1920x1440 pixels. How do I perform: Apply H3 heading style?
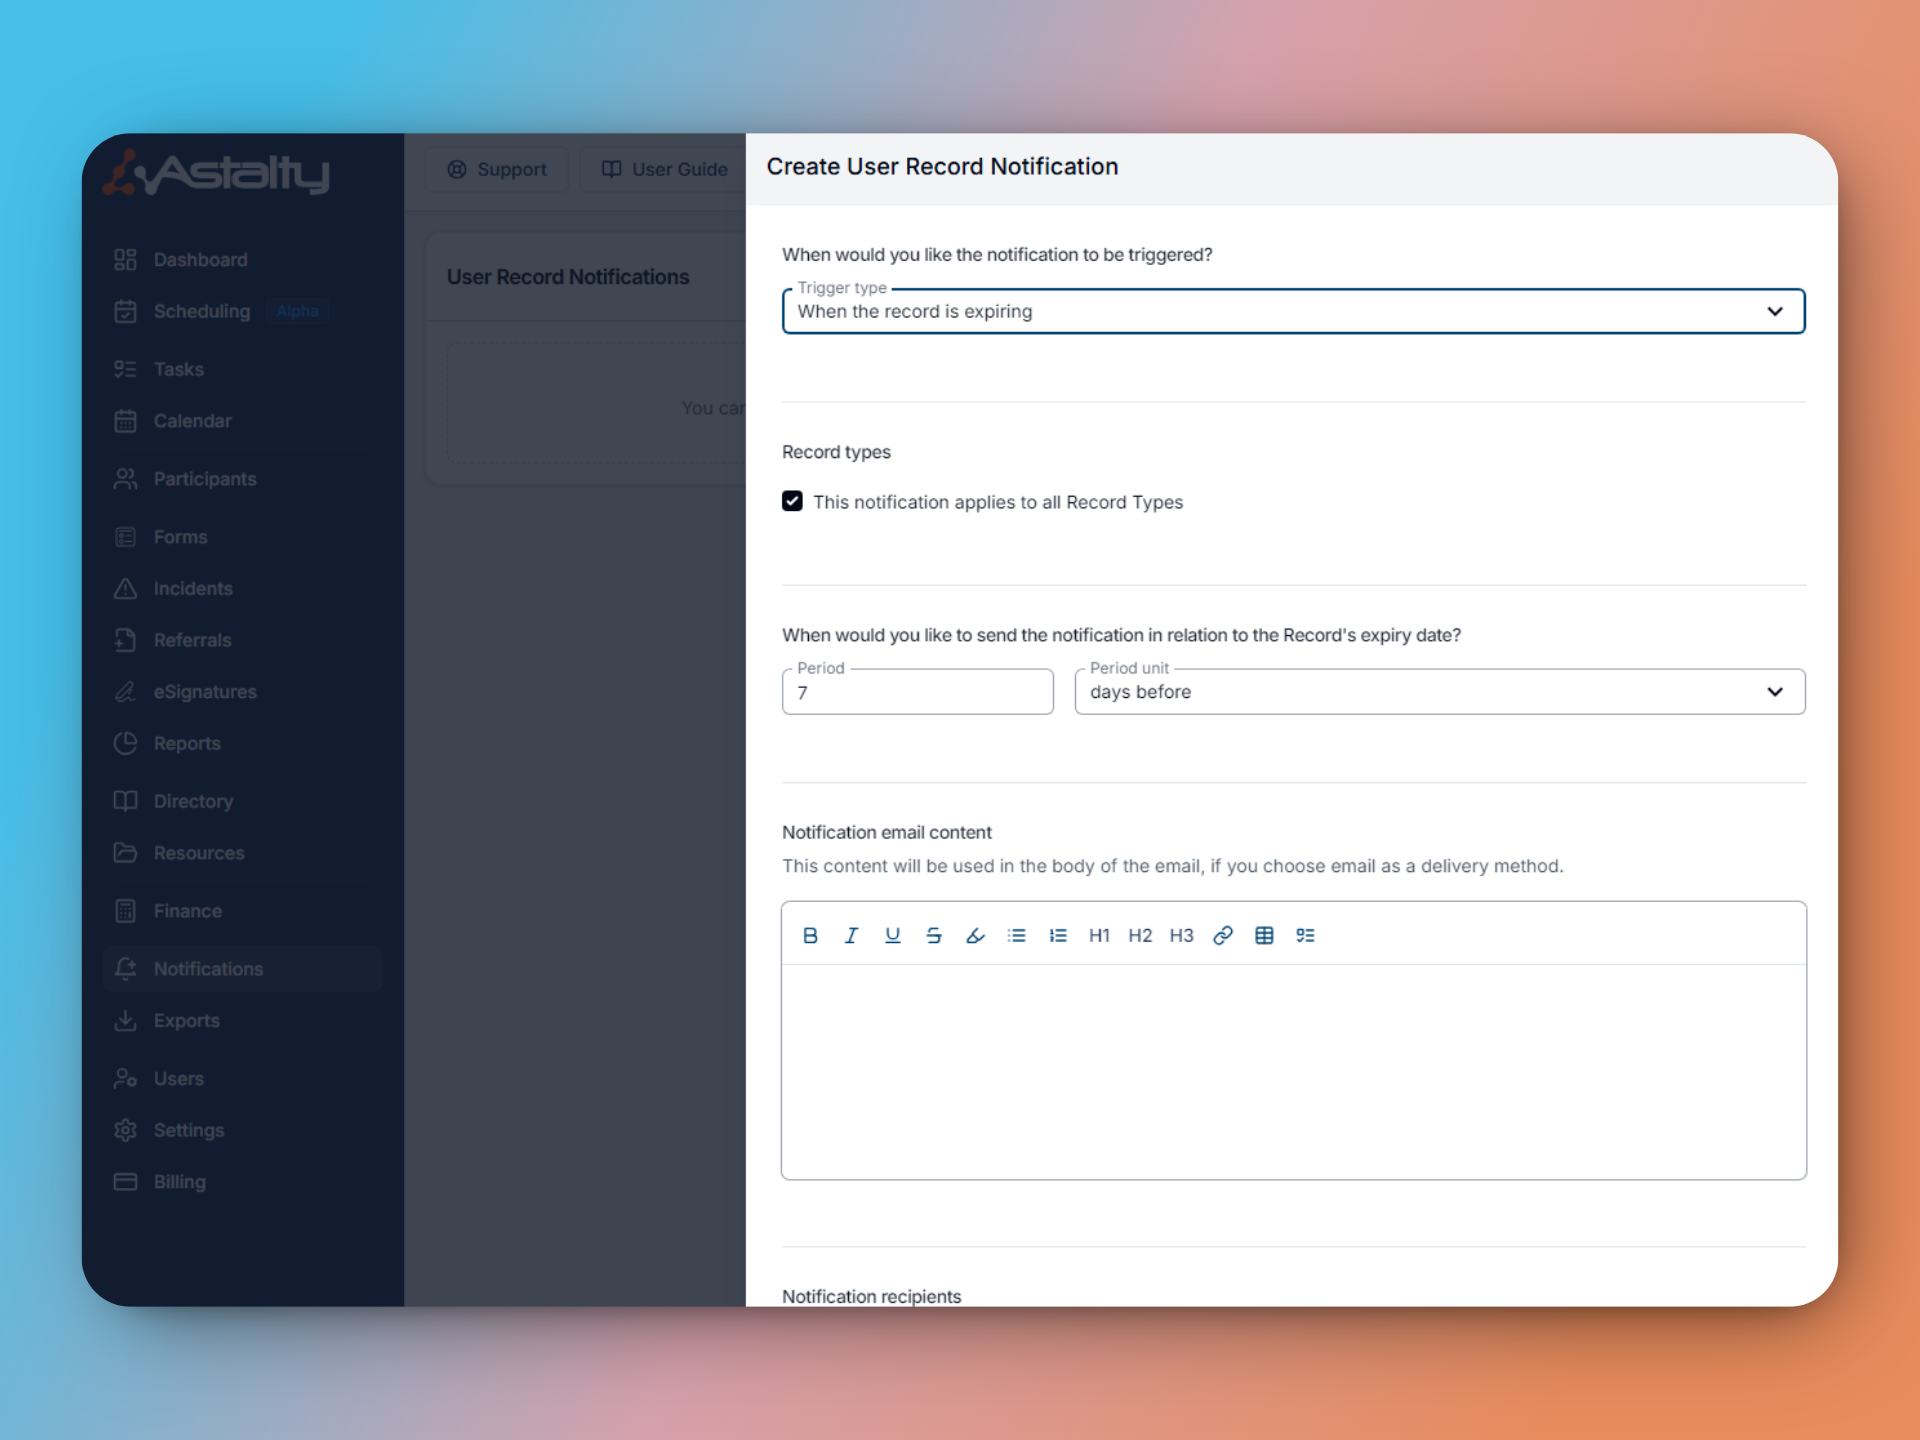click(x=1181, y=935)
